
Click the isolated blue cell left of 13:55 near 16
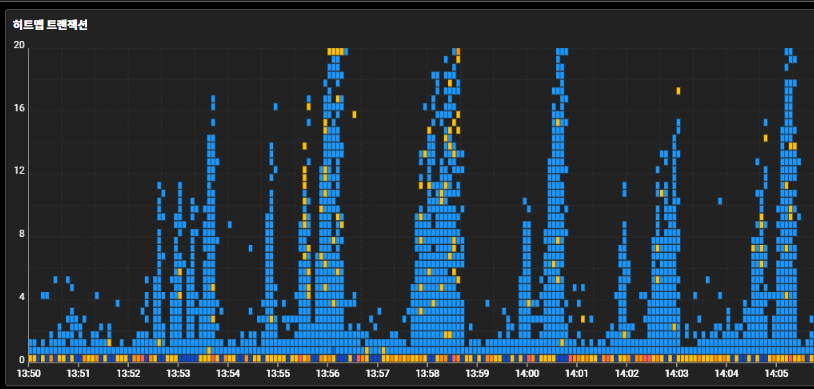tap(275, 106)
